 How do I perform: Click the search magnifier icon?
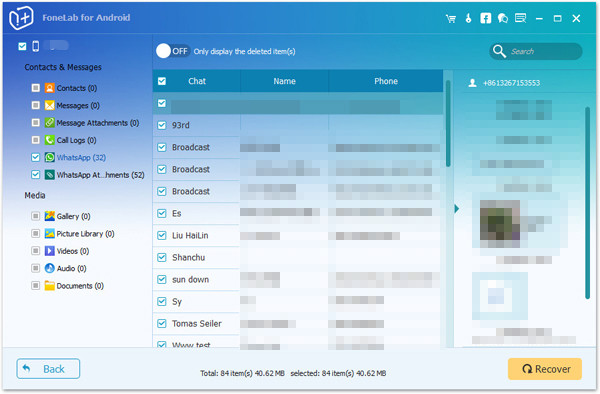pyautogui.click(x=499, y=51)
